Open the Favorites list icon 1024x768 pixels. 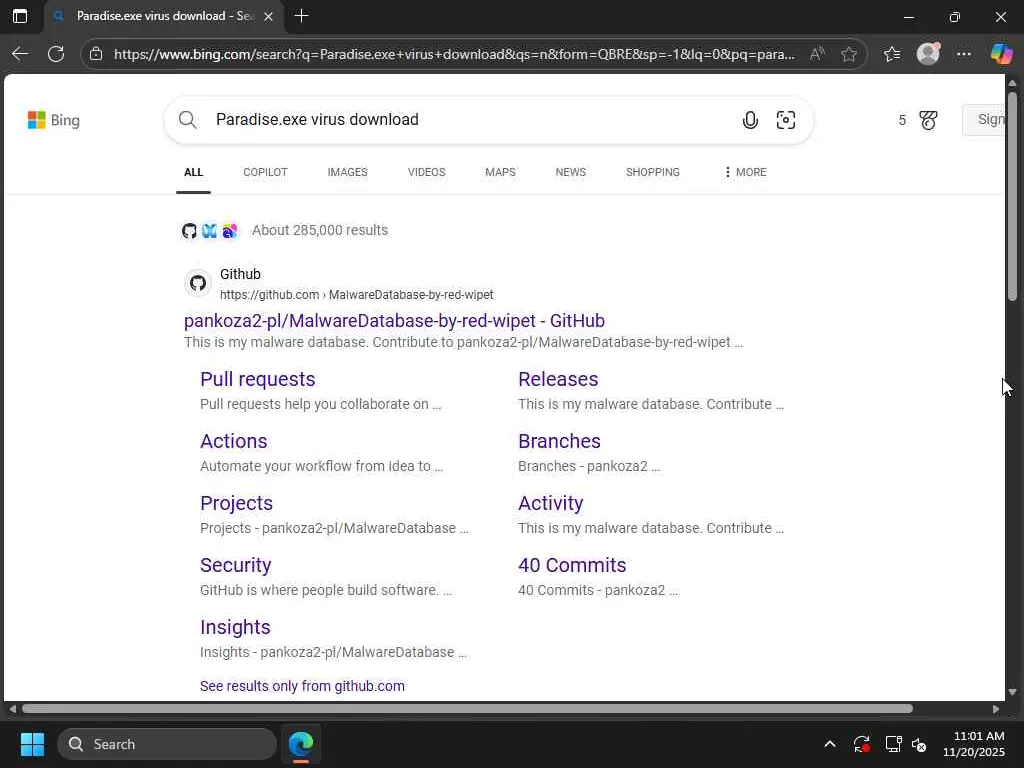tap(891, 54)
